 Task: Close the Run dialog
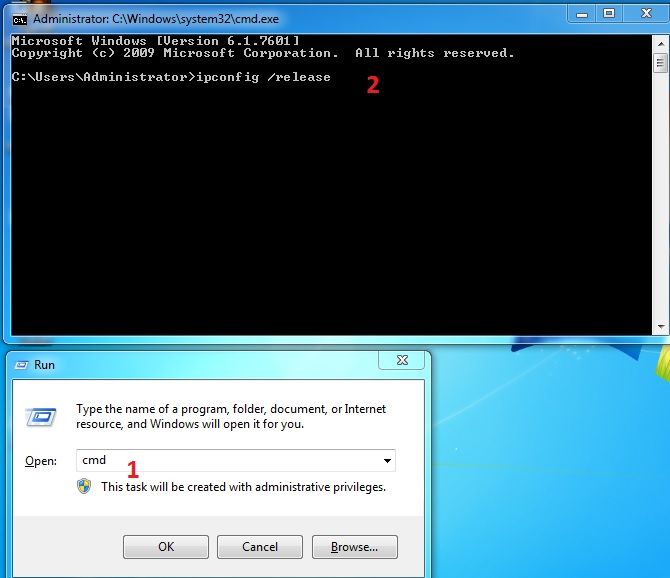(x=402, y=360)
